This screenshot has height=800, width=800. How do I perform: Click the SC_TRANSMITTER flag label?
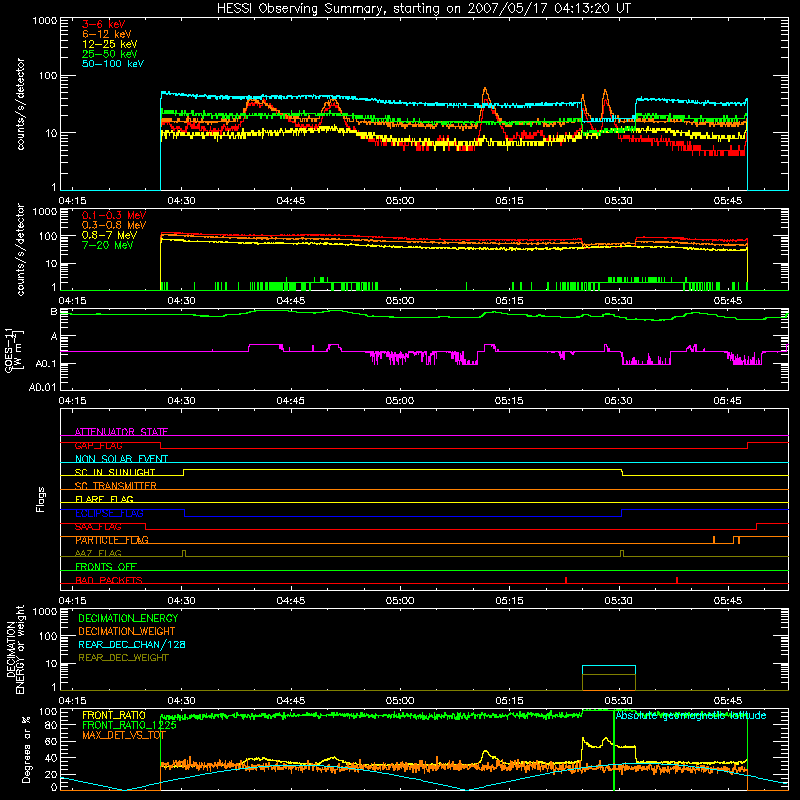(116, 486)
